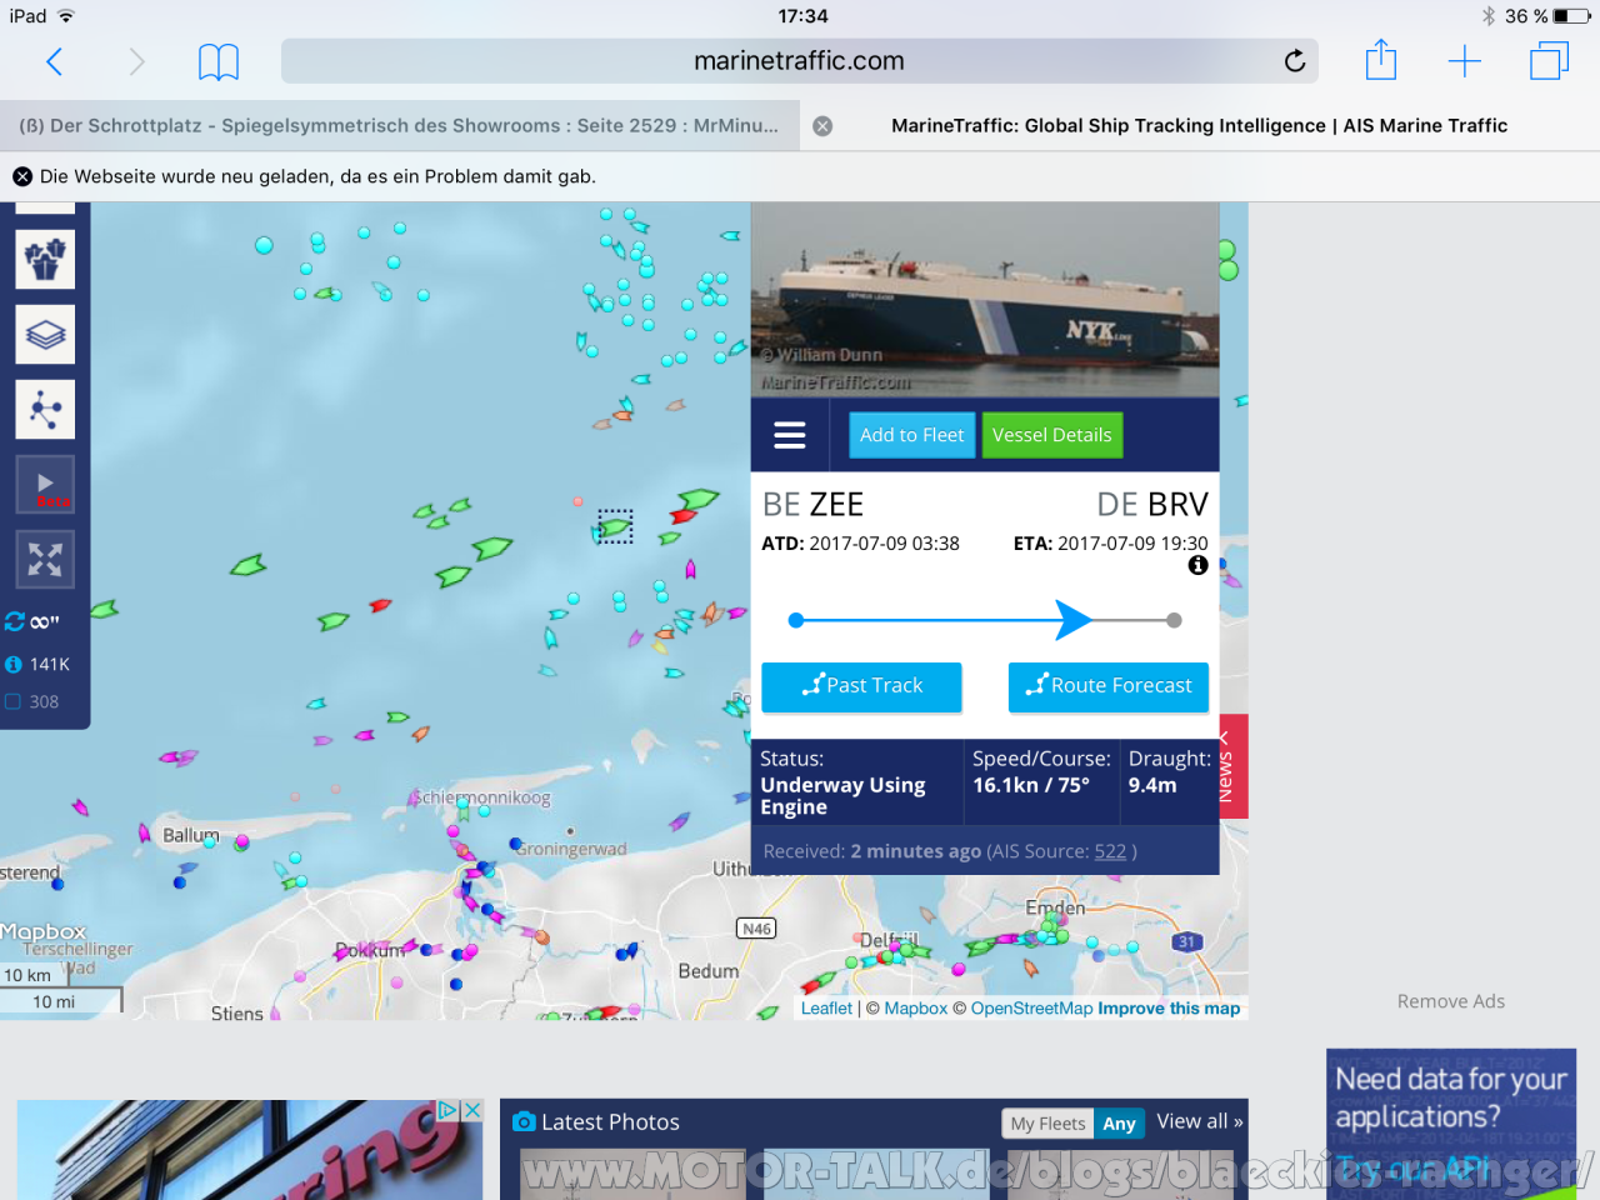Click the Remove Ads link
Screen dimensions: 1600x1200
(x=1450, y=1001)
